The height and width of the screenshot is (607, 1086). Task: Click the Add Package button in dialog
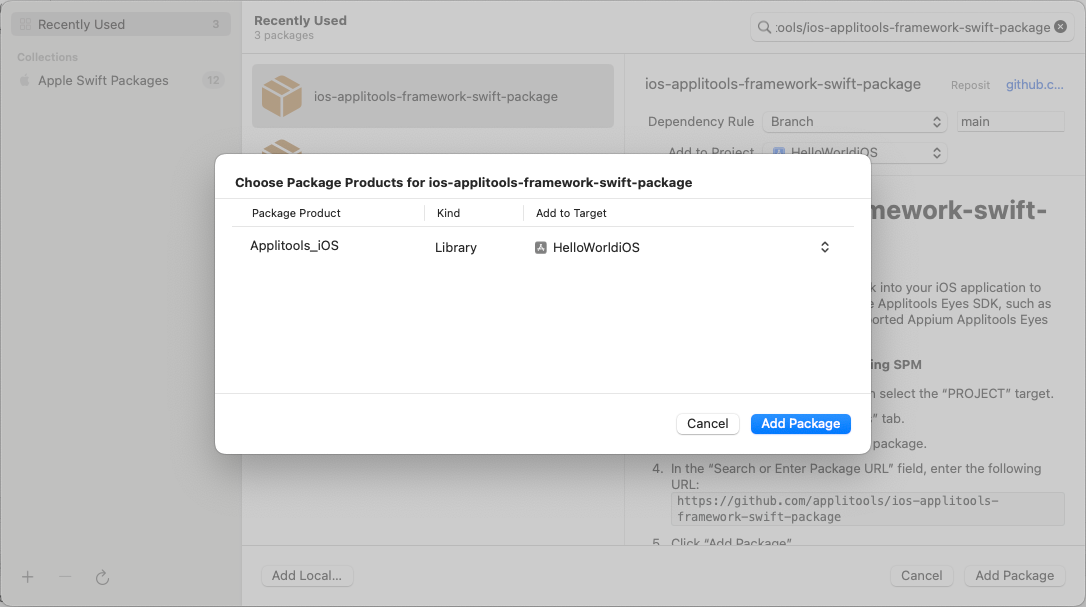(x=800, y=424)
